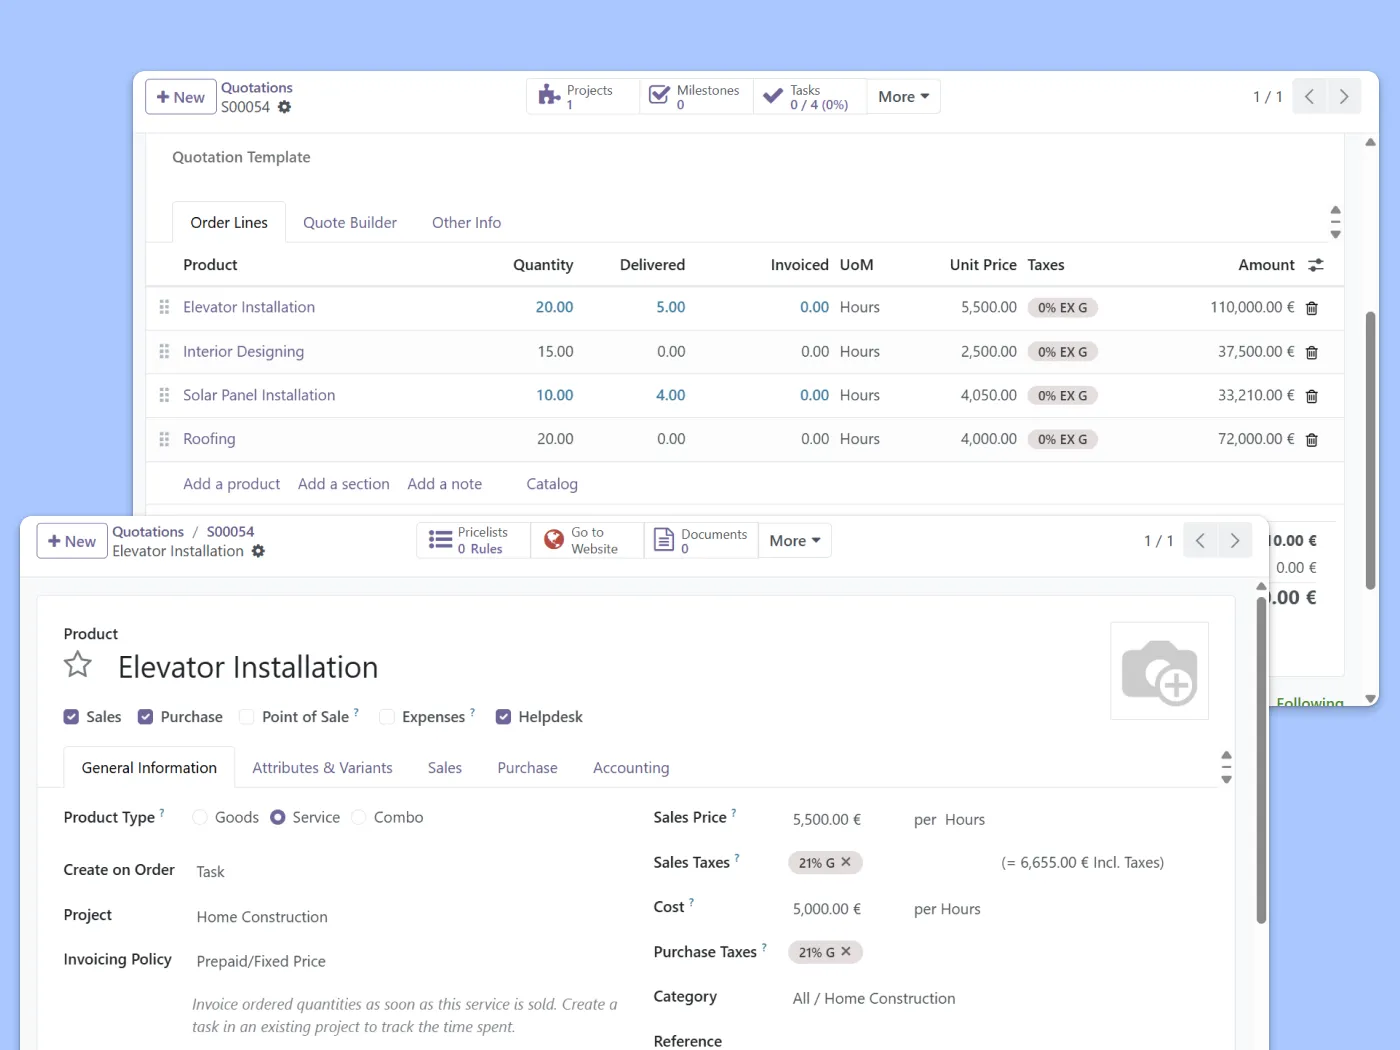Upload product image via camera icon
This screenshot has width=1400, height=1050.
click(x=1159, y=671)
